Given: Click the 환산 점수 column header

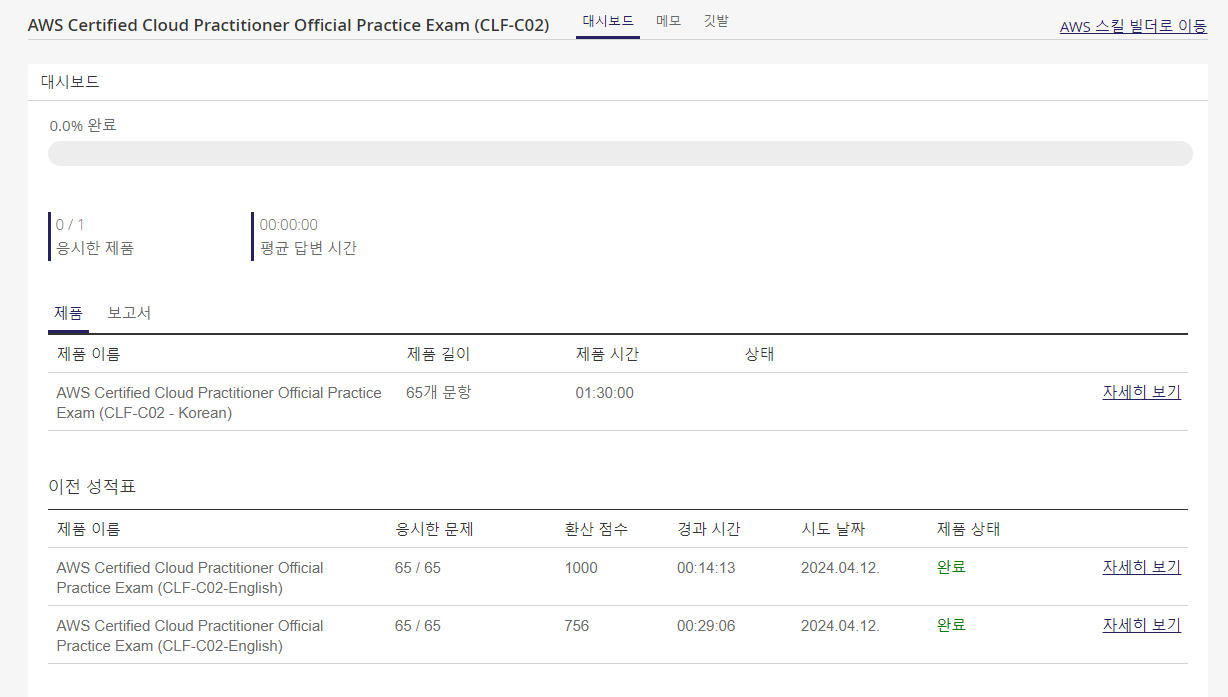Looking at the screenshot, I should point(596,529).
